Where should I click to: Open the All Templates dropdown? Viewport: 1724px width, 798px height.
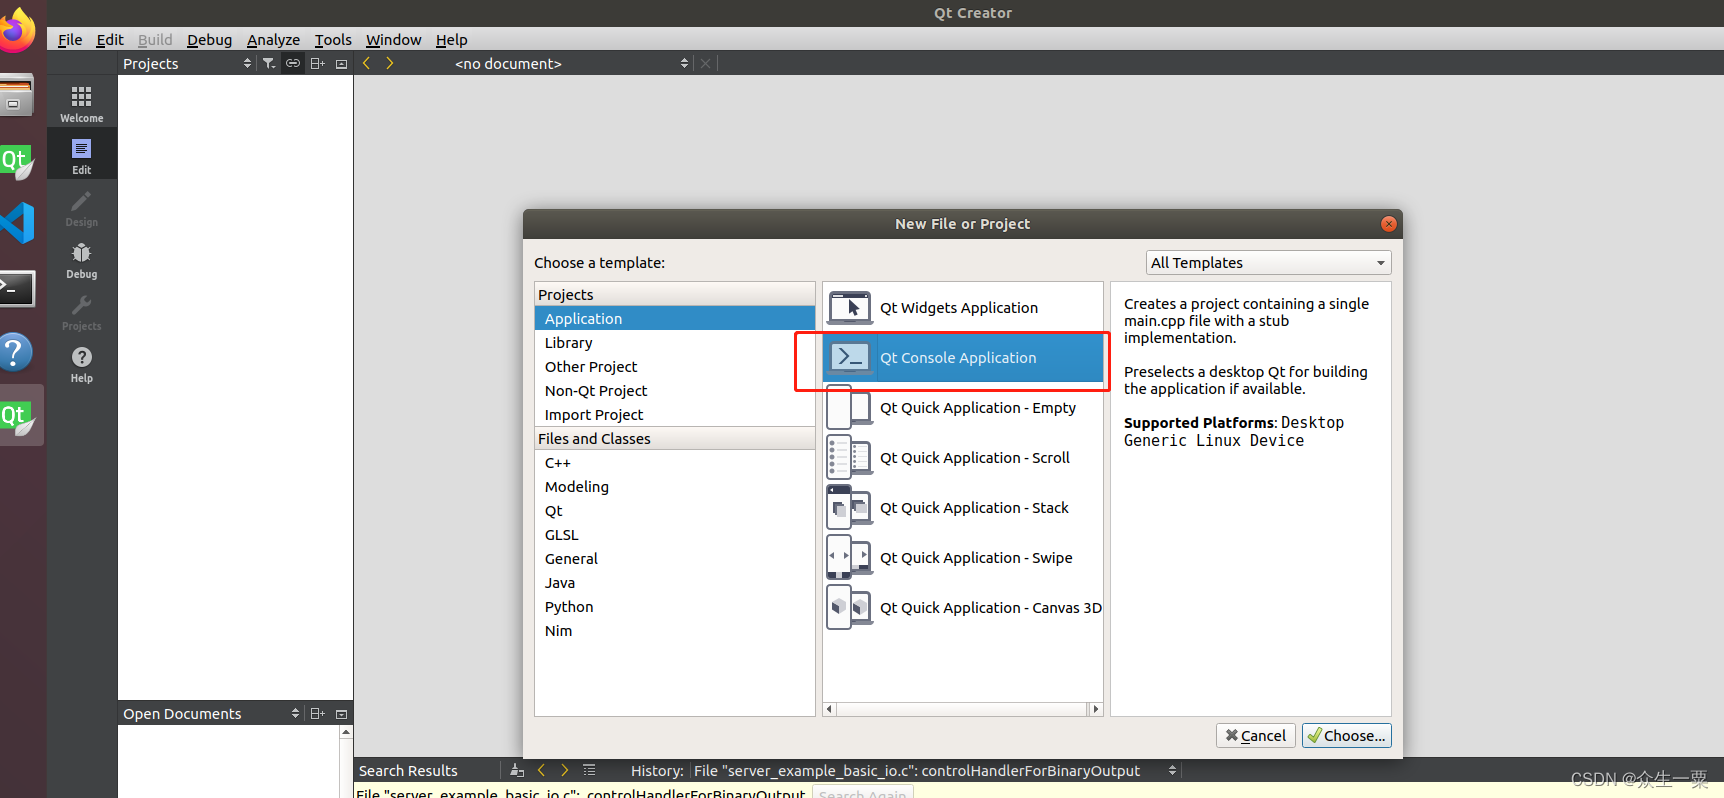click(1268, 262)
